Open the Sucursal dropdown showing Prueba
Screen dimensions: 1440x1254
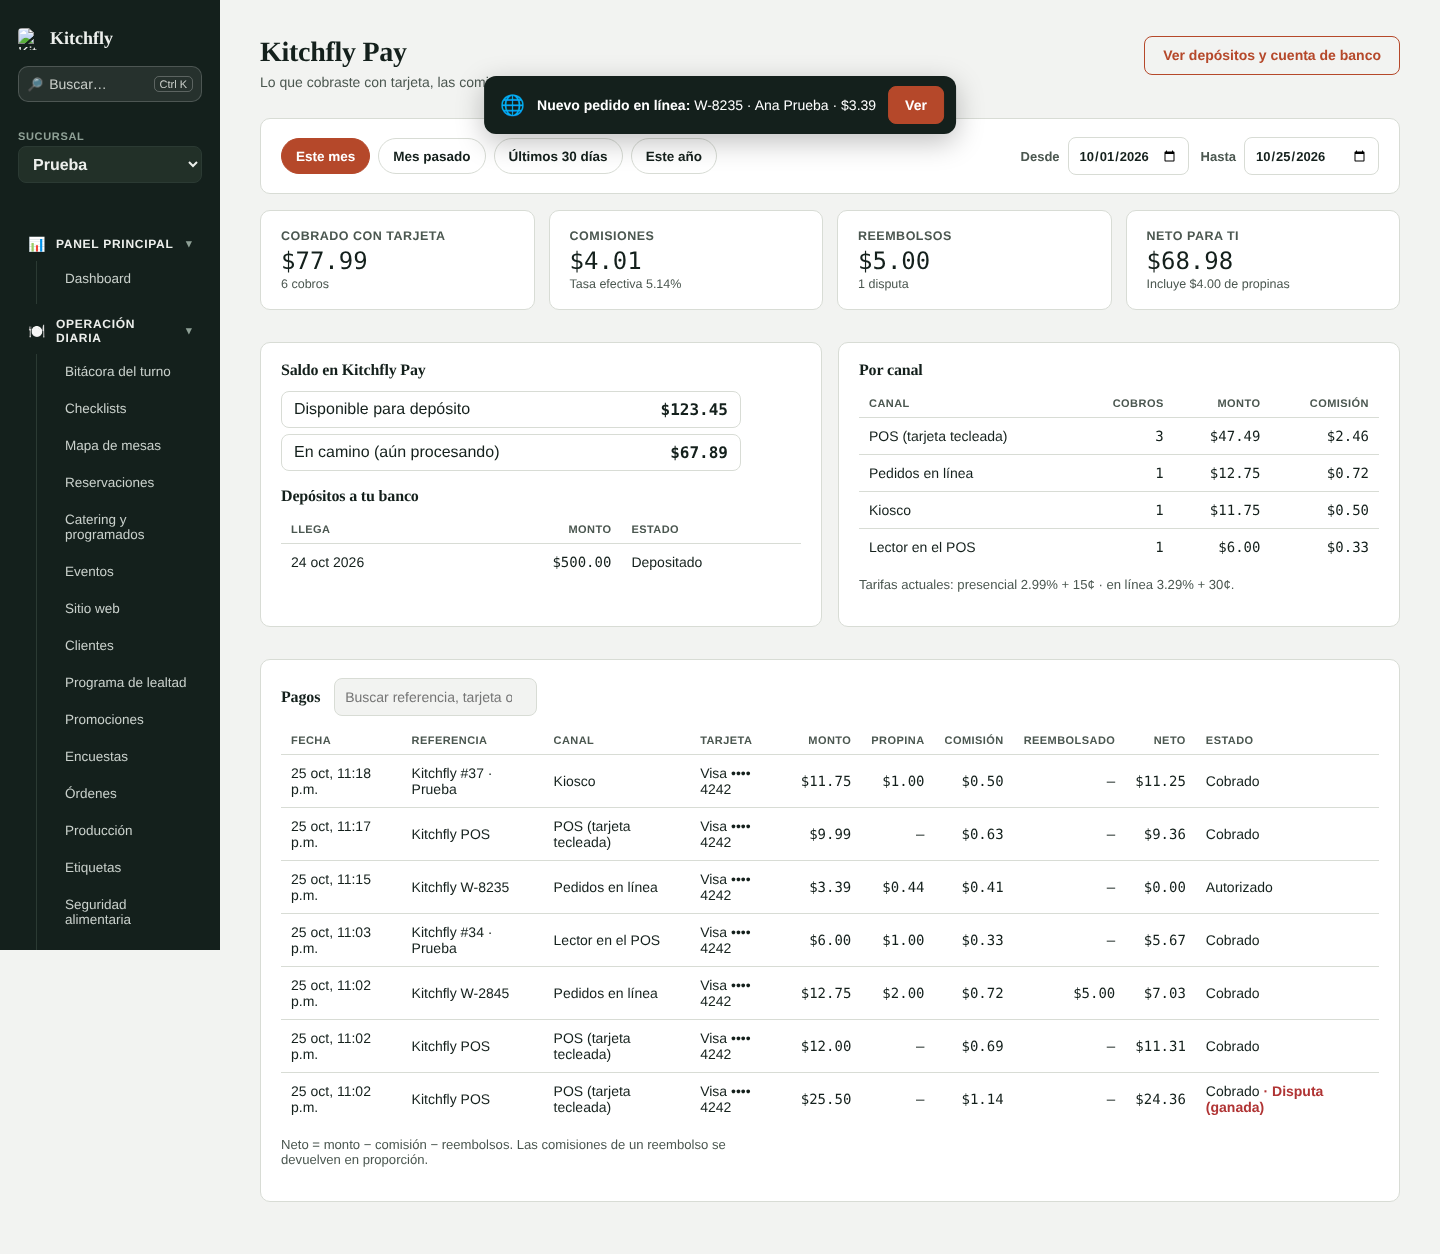click(x=110, y=165)
